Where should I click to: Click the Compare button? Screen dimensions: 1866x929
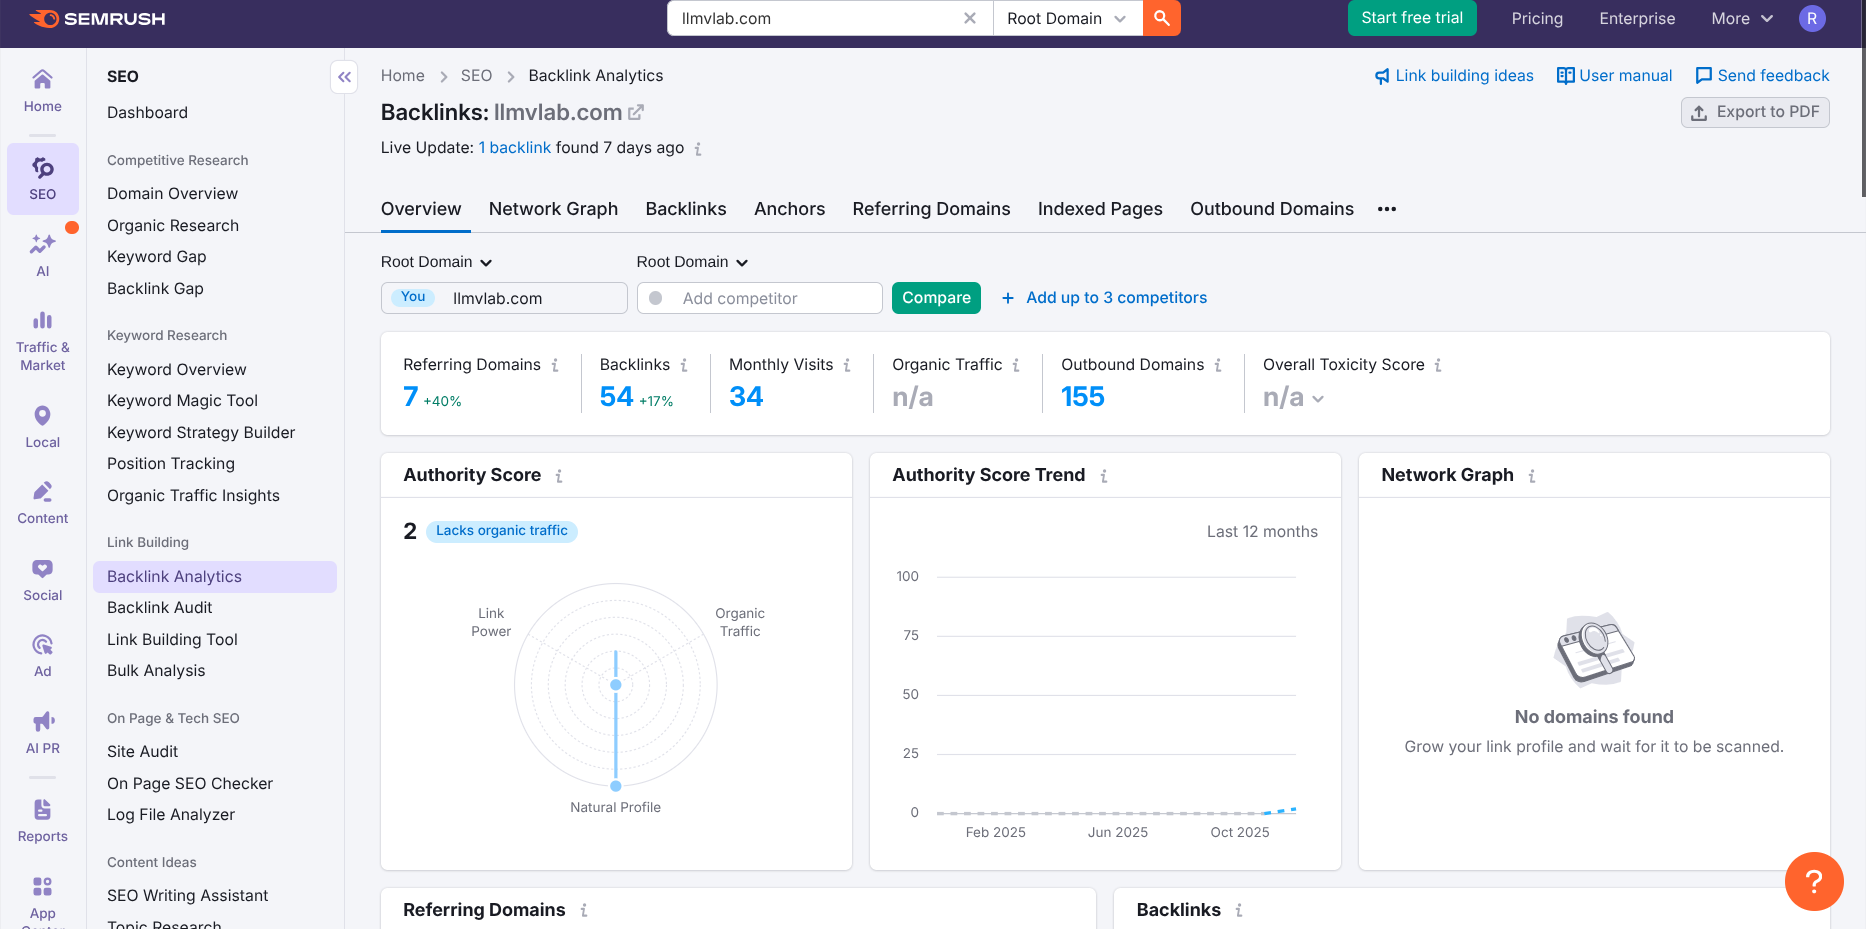[x=936, y=298]
